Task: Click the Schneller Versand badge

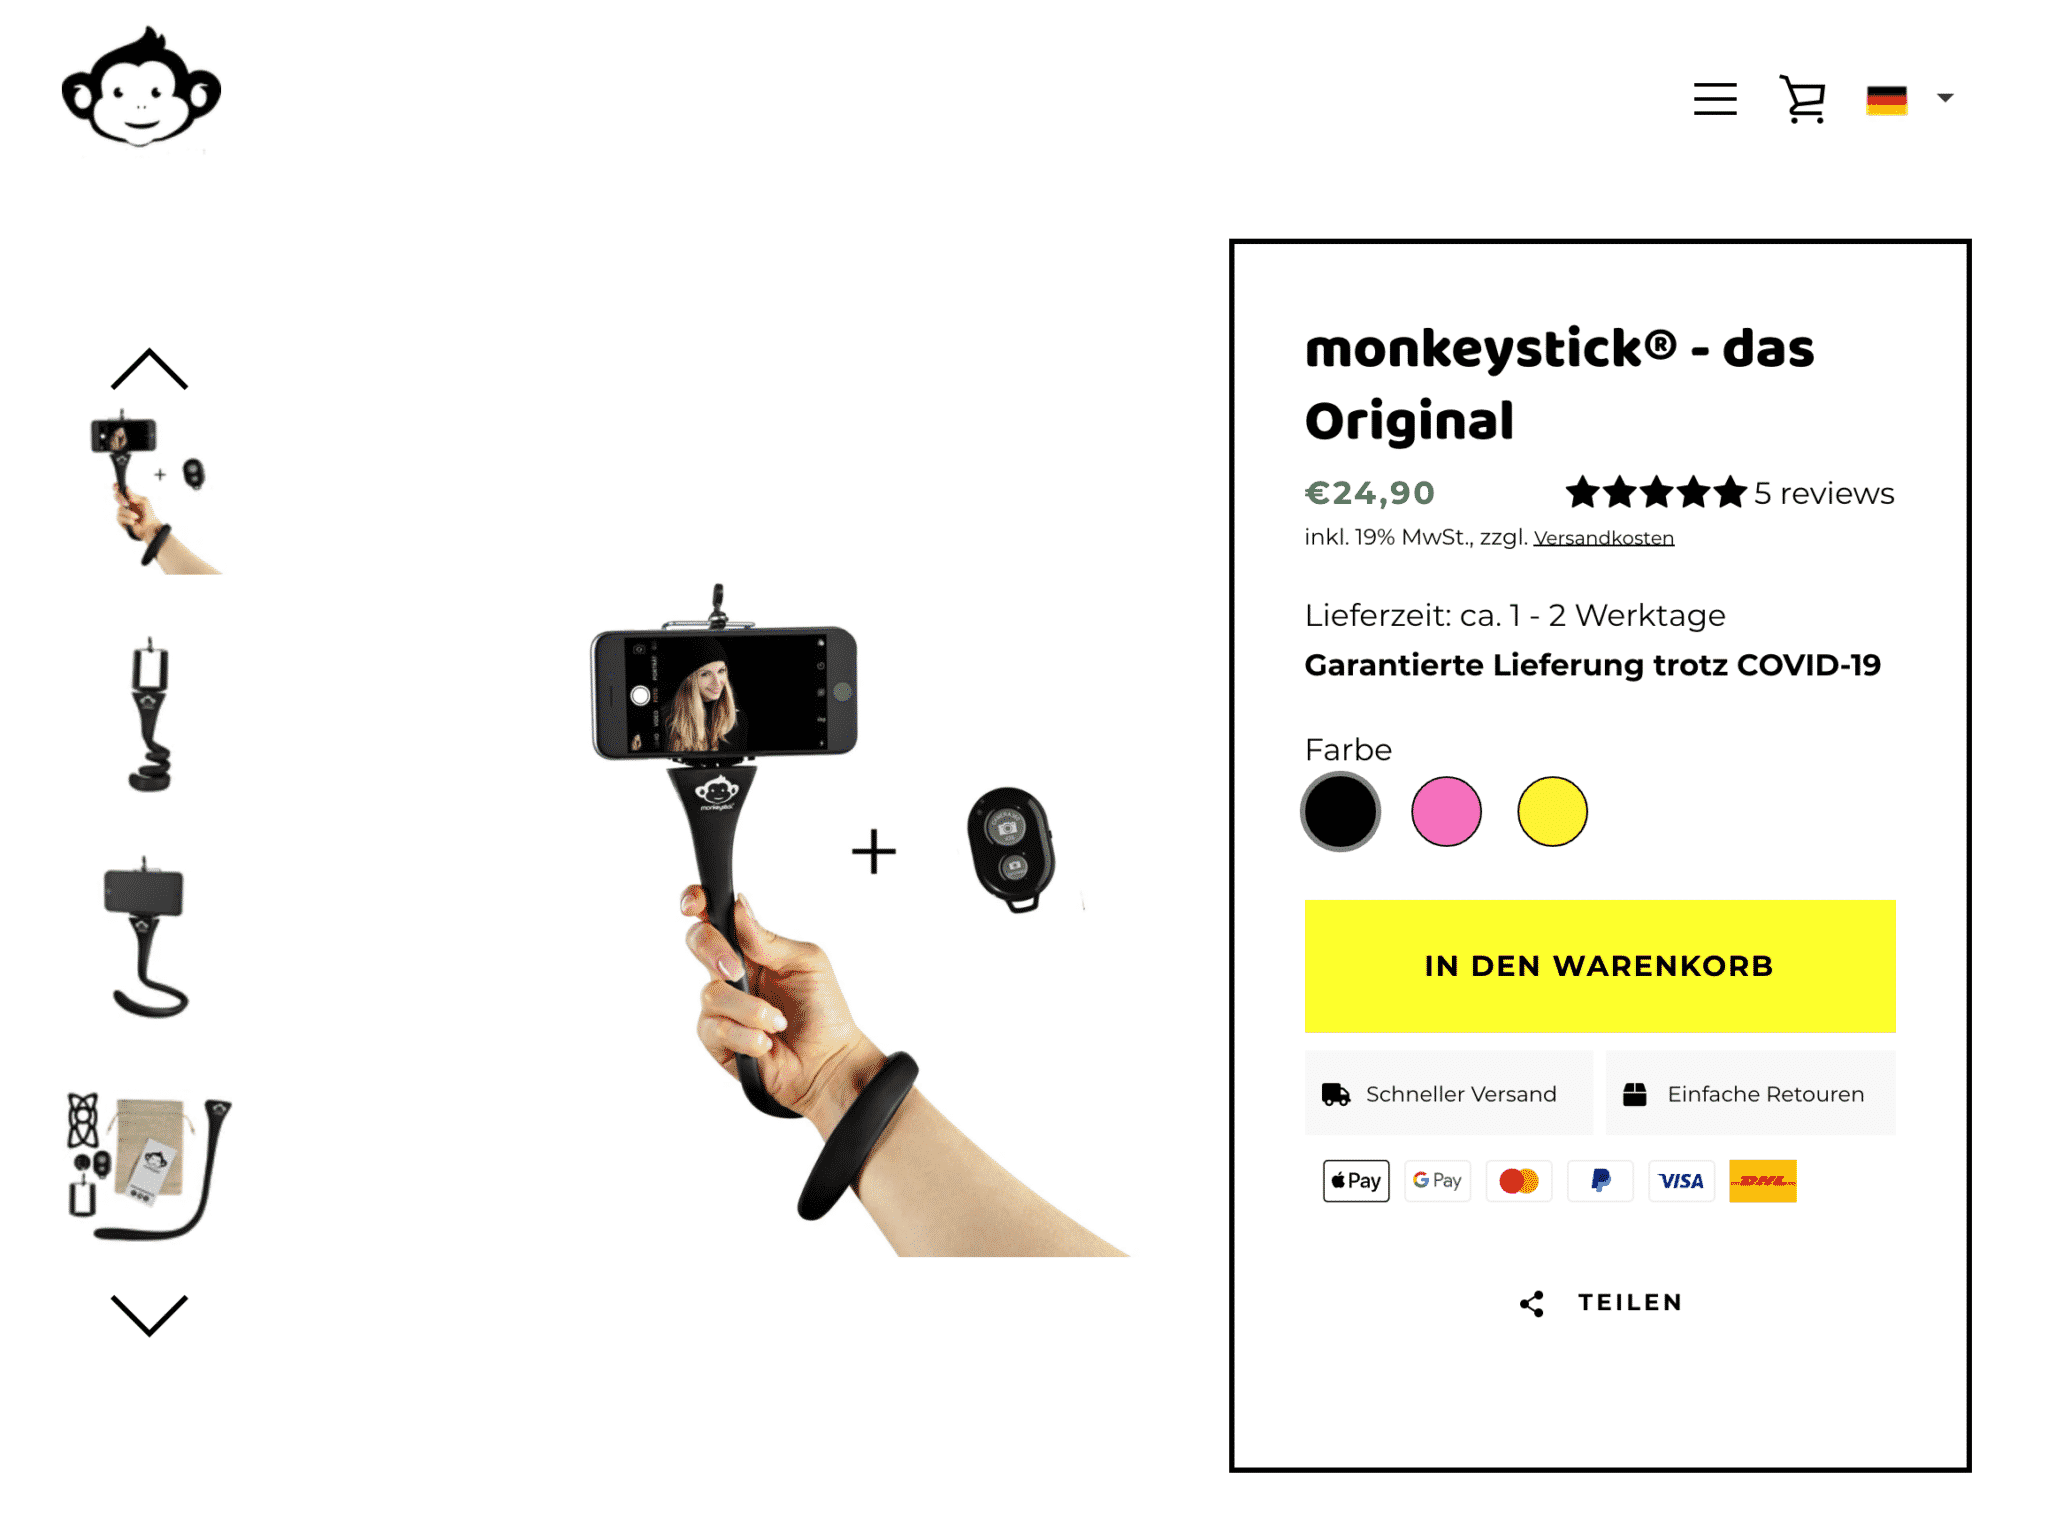Action: 1448,1094
